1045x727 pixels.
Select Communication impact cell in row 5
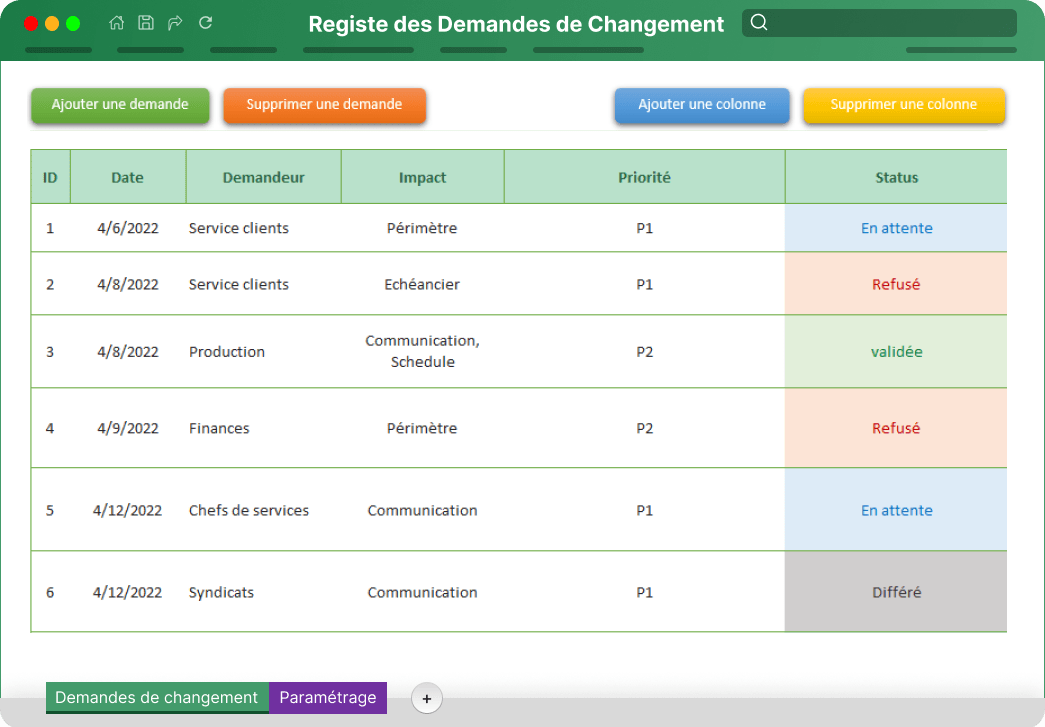pyautogui.click(x=423, y=510)
